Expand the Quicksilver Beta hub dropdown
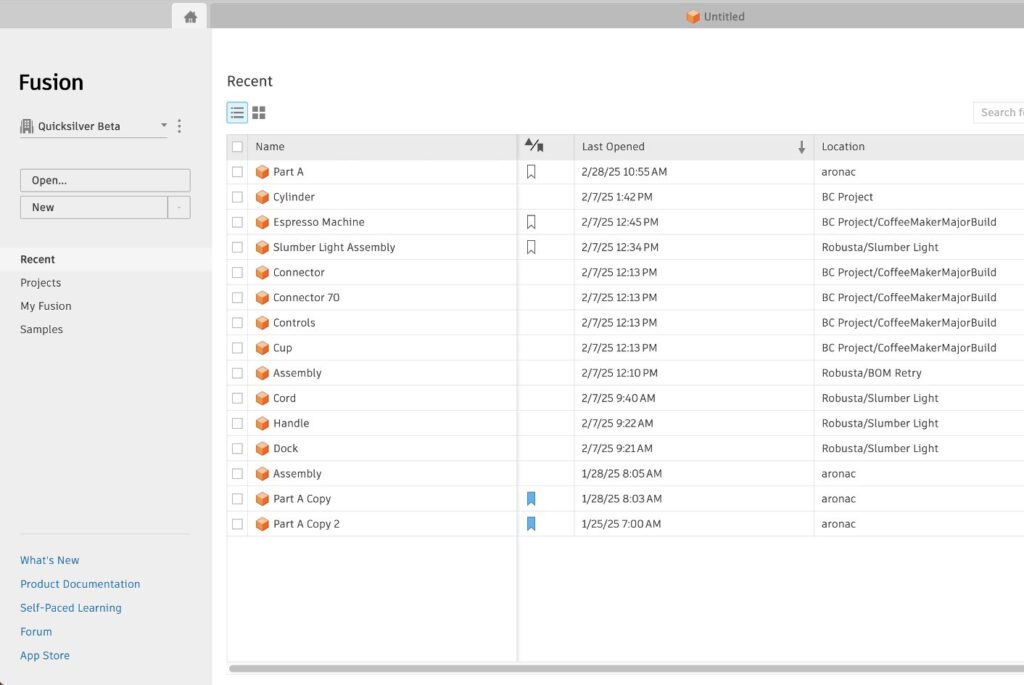This screenshot has width=1024, height=685. (x=164, y=125)
